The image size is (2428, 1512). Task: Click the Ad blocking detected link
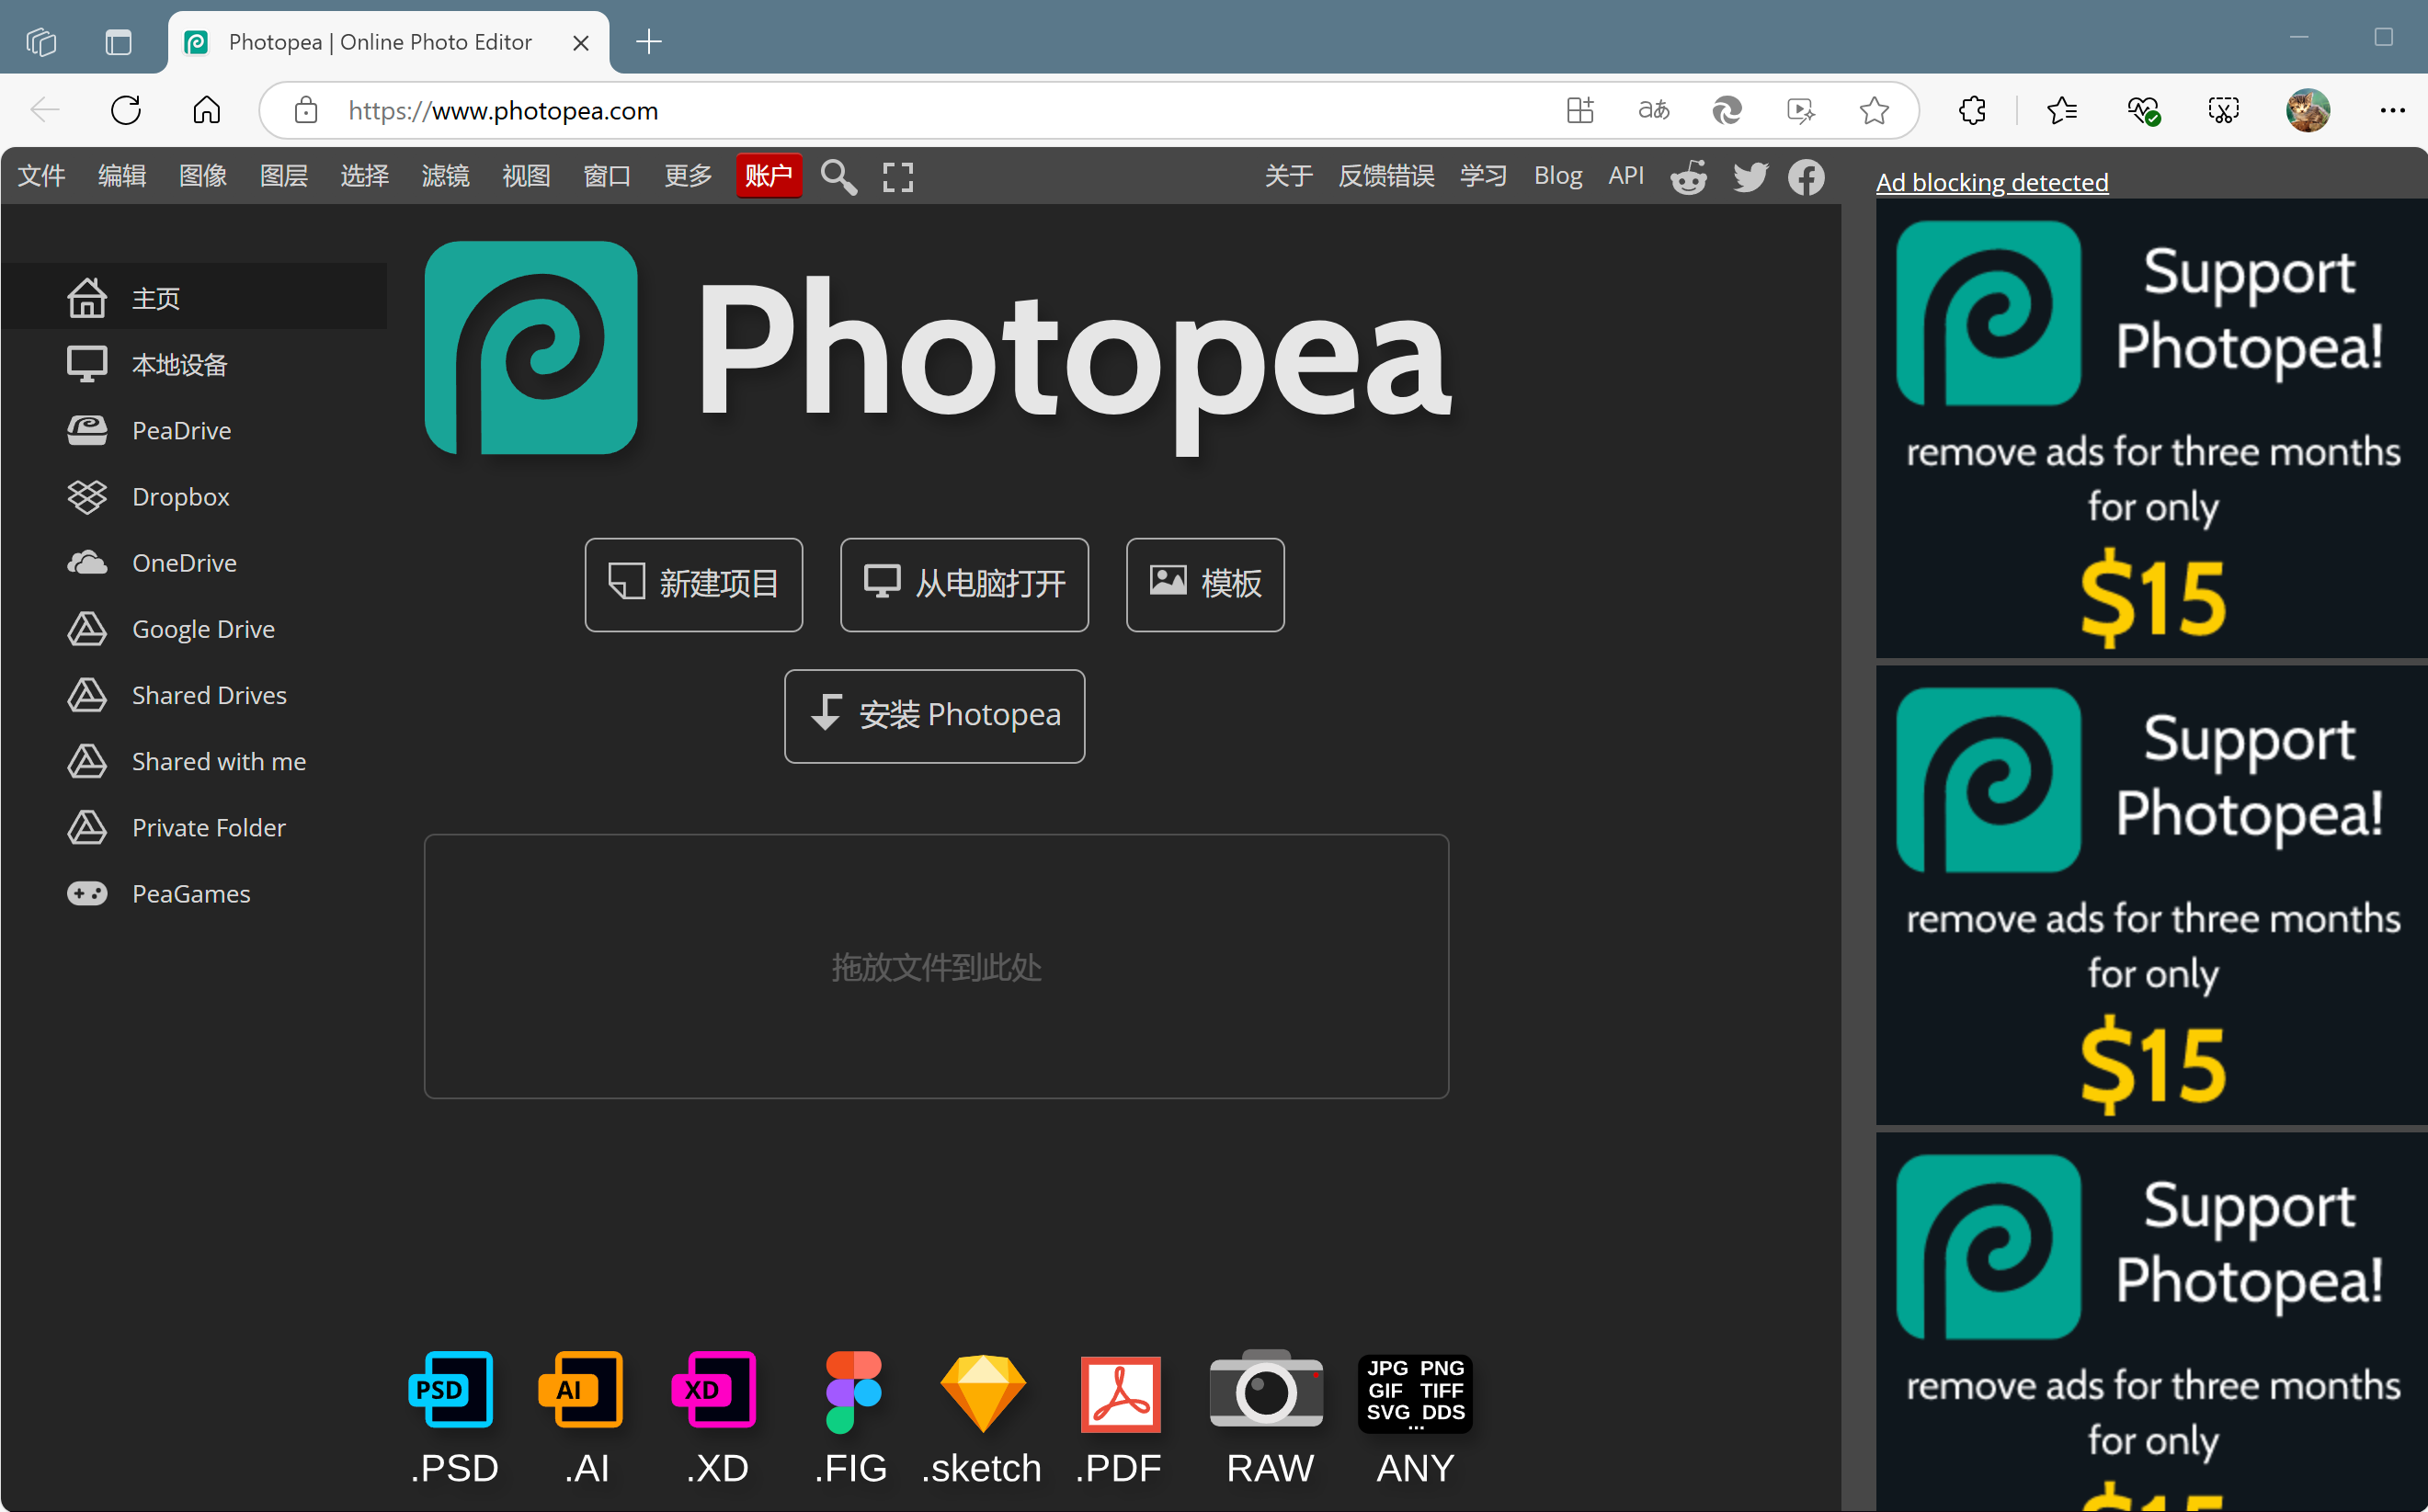pyautogui.click(x=1991, y=182)
